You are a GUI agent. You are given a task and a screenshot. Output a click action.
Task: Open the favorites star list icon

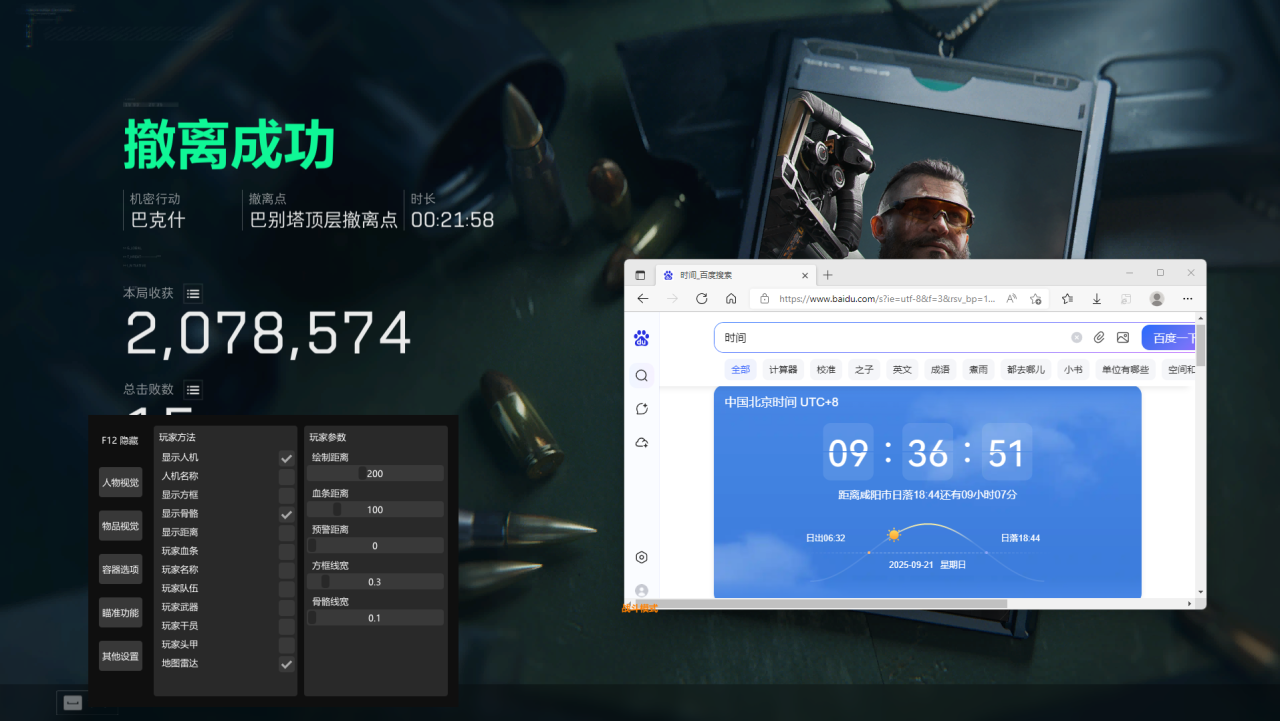[1067, 299]
